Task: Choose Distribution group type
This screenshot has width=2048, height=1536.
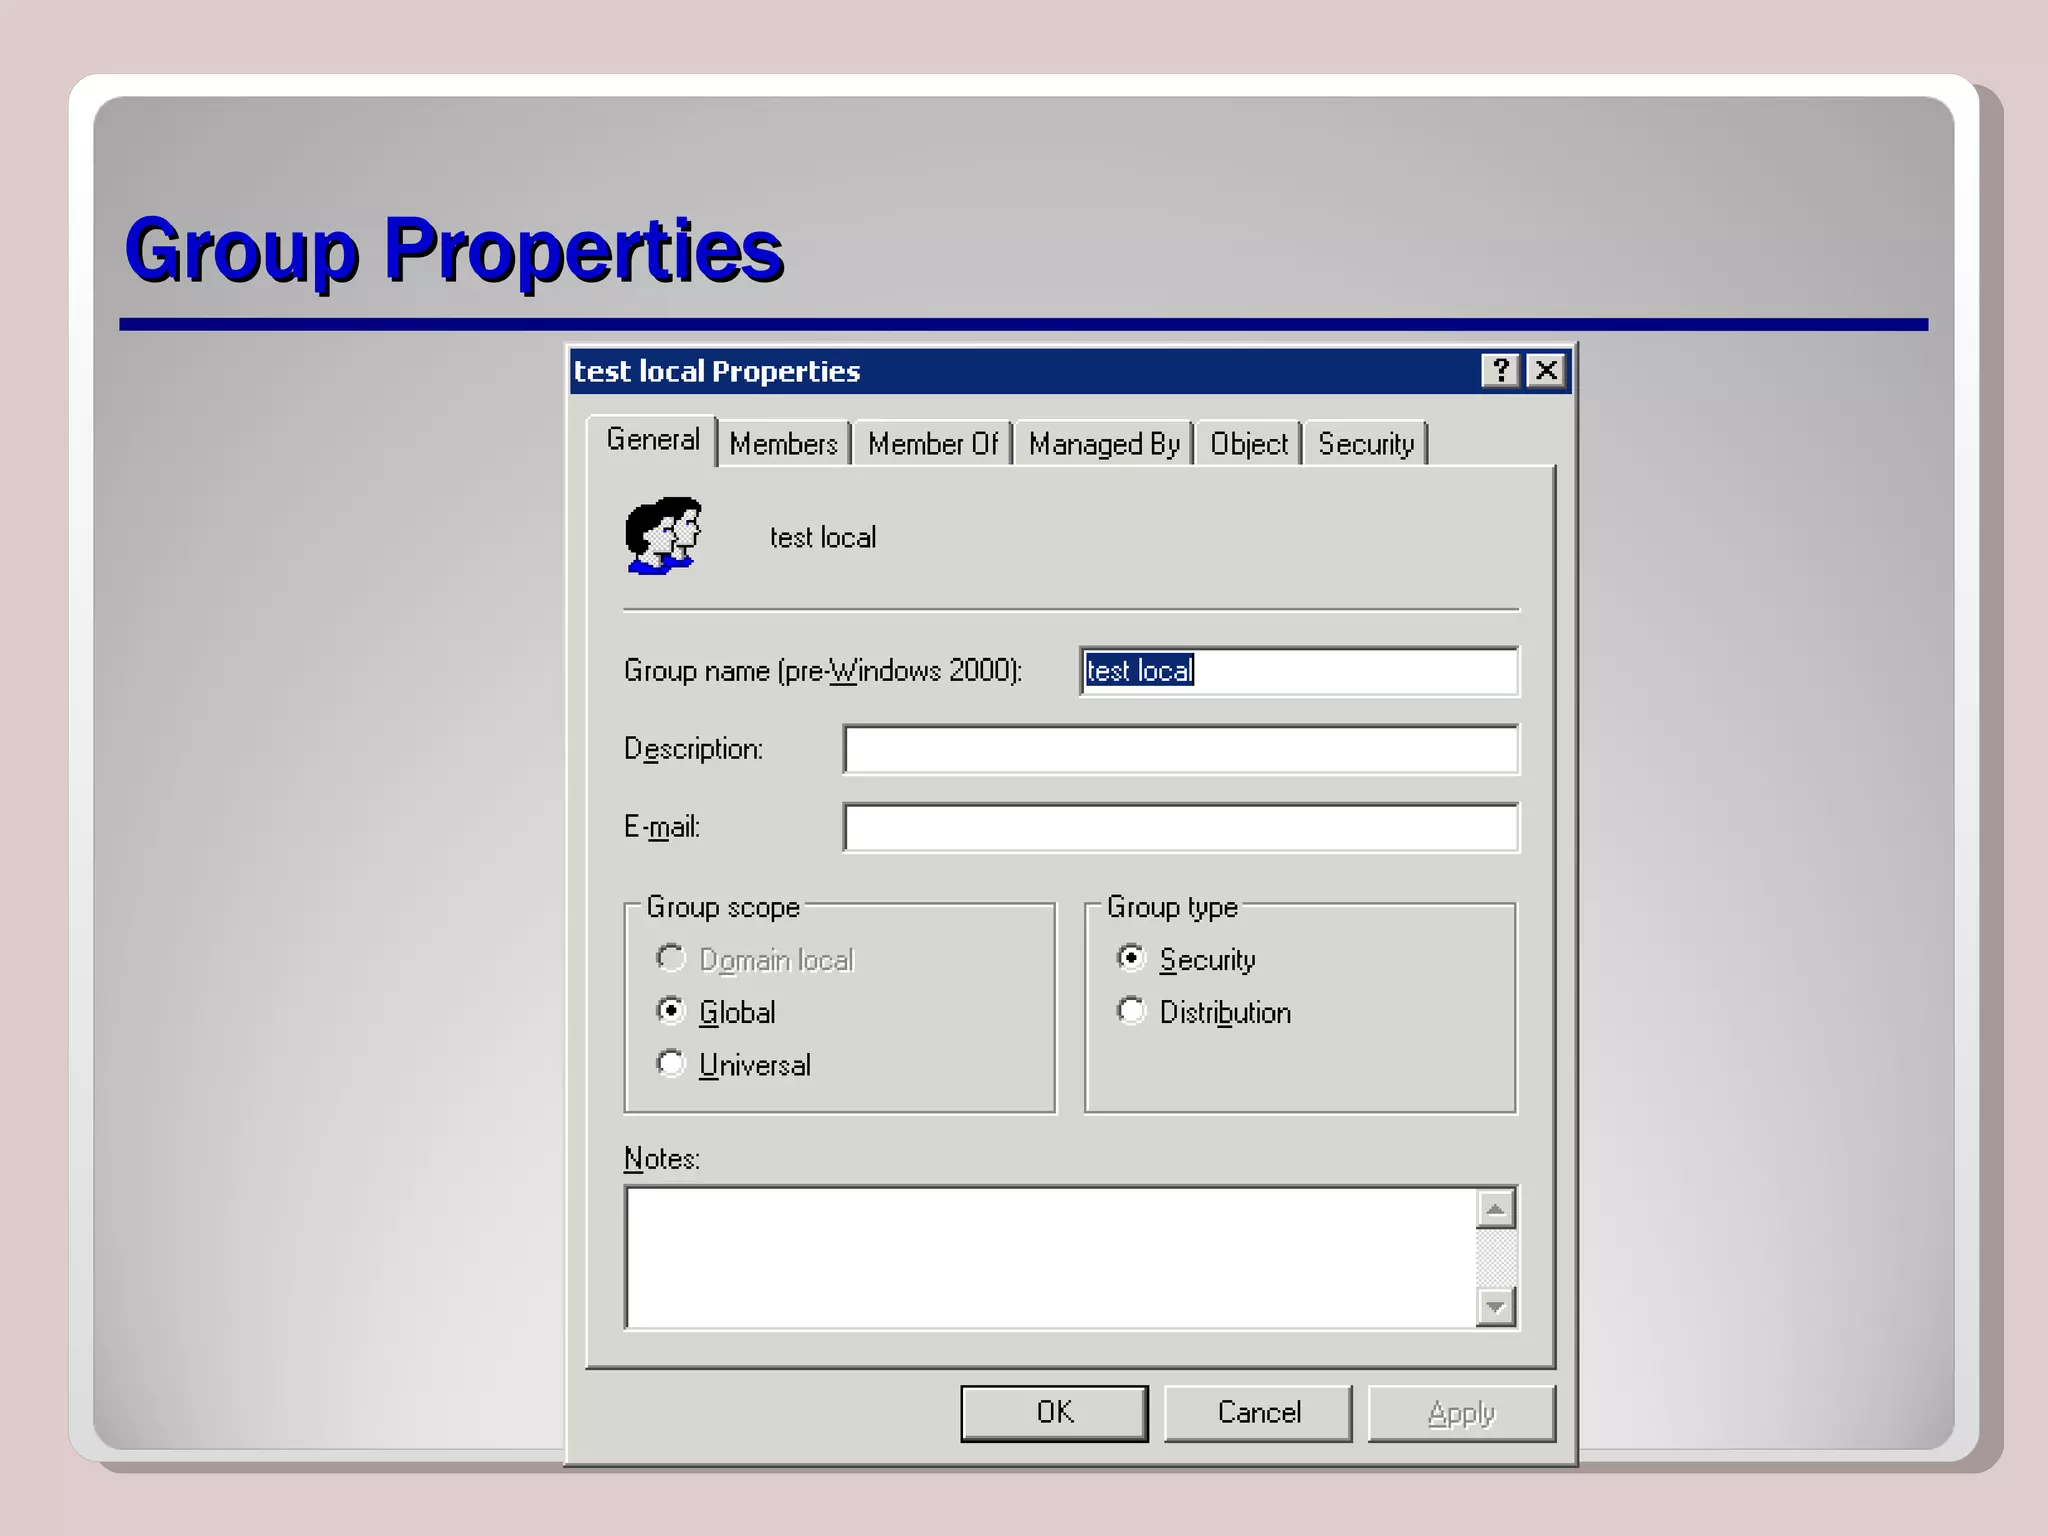Action: coord(1203,1012)
